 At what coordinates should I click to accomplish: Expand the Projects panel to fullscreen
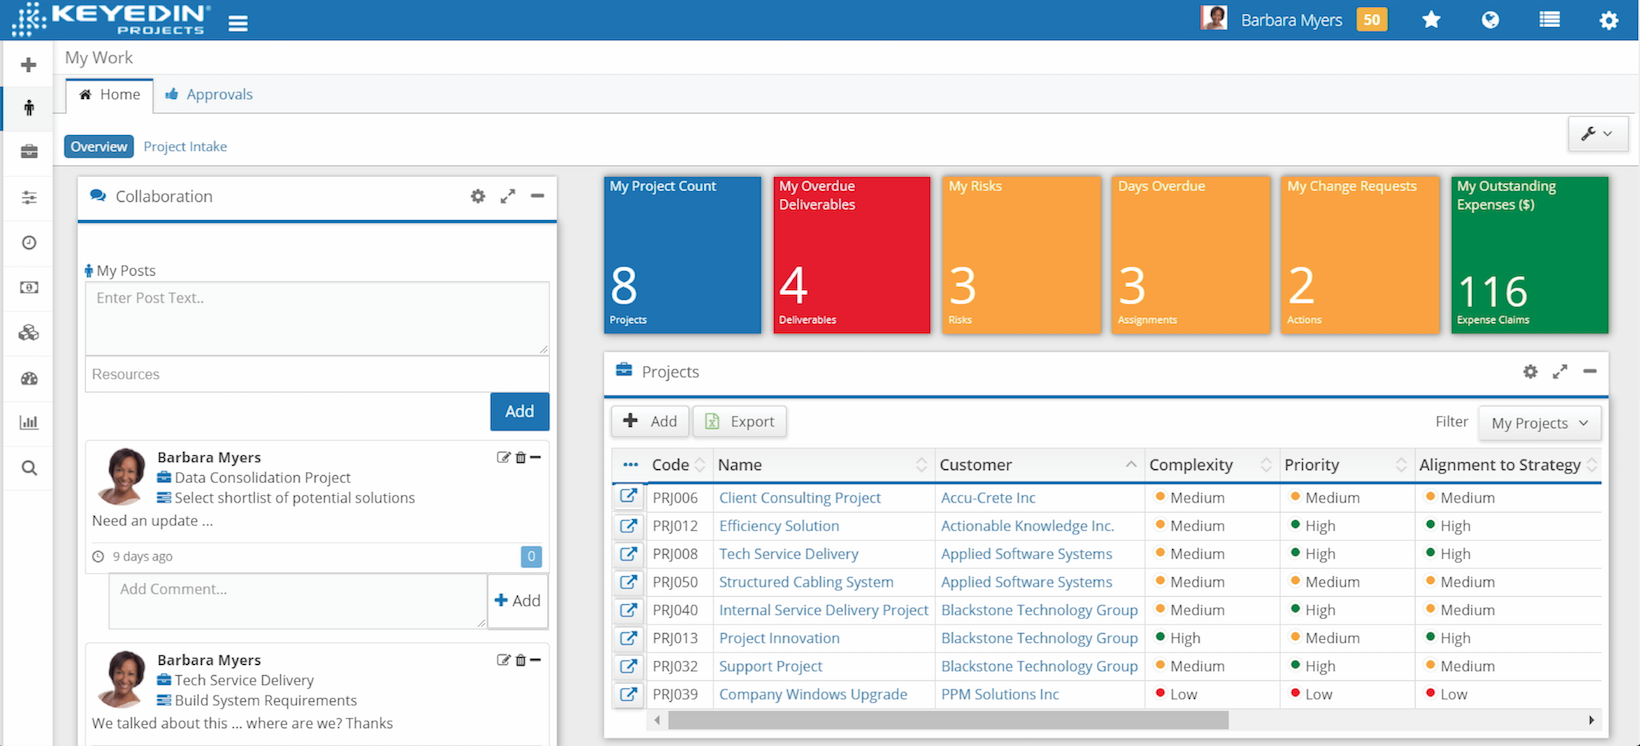click(x=1559, y=372)
